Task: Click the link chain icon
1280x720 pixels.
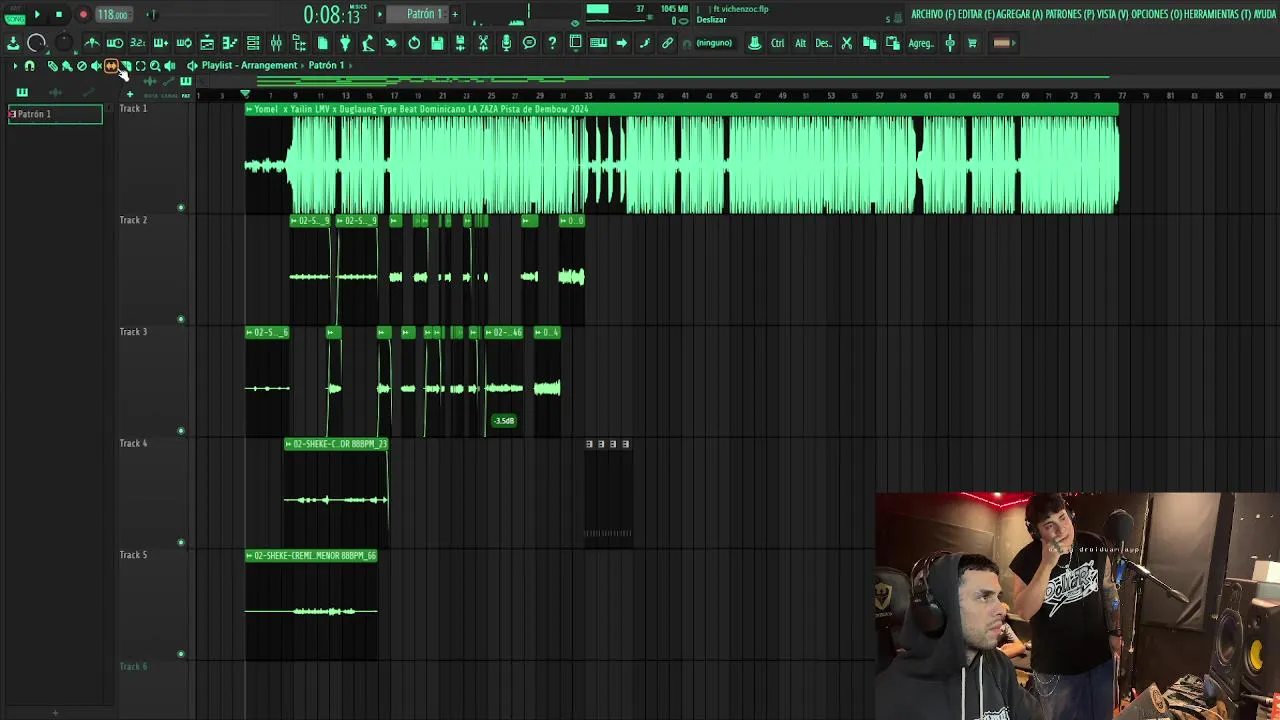Action: point(667,43)
